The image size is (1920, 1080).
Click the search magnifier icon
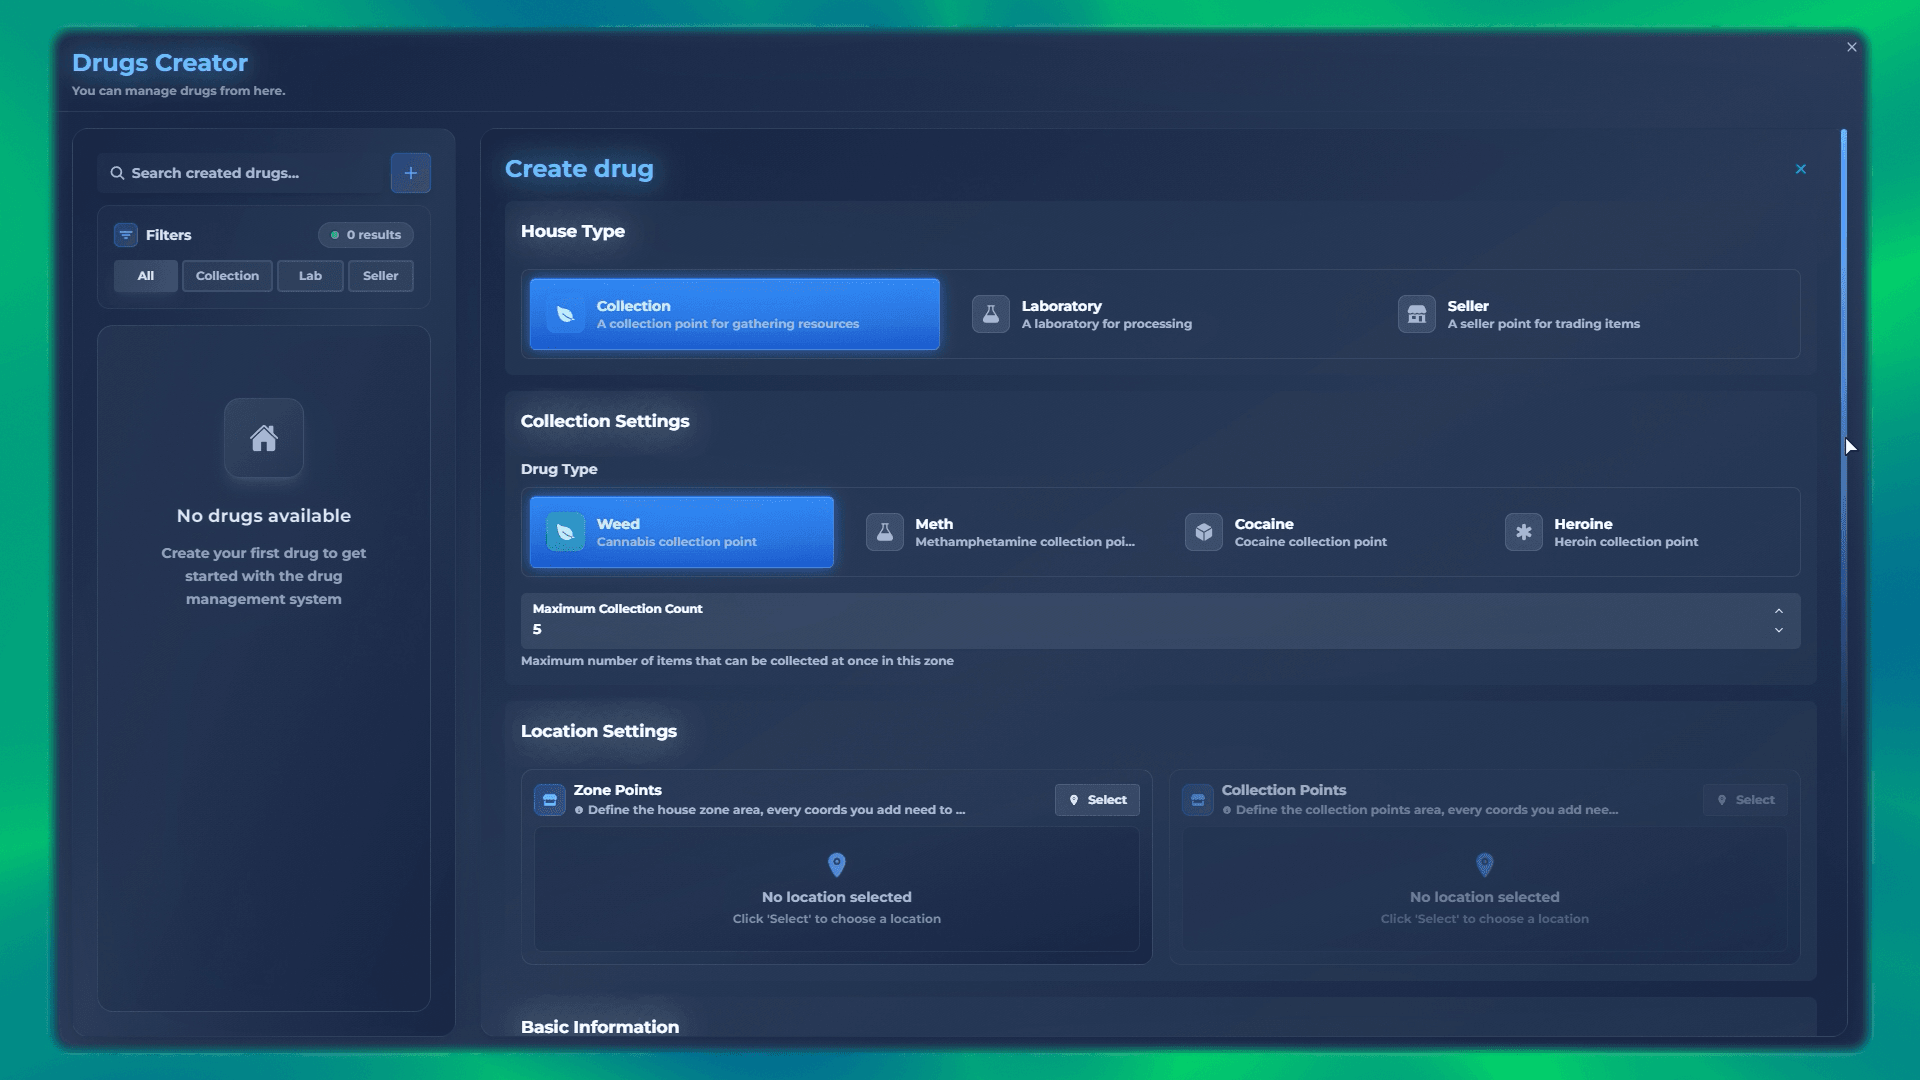pyautogui.click(x=117, y=173)
